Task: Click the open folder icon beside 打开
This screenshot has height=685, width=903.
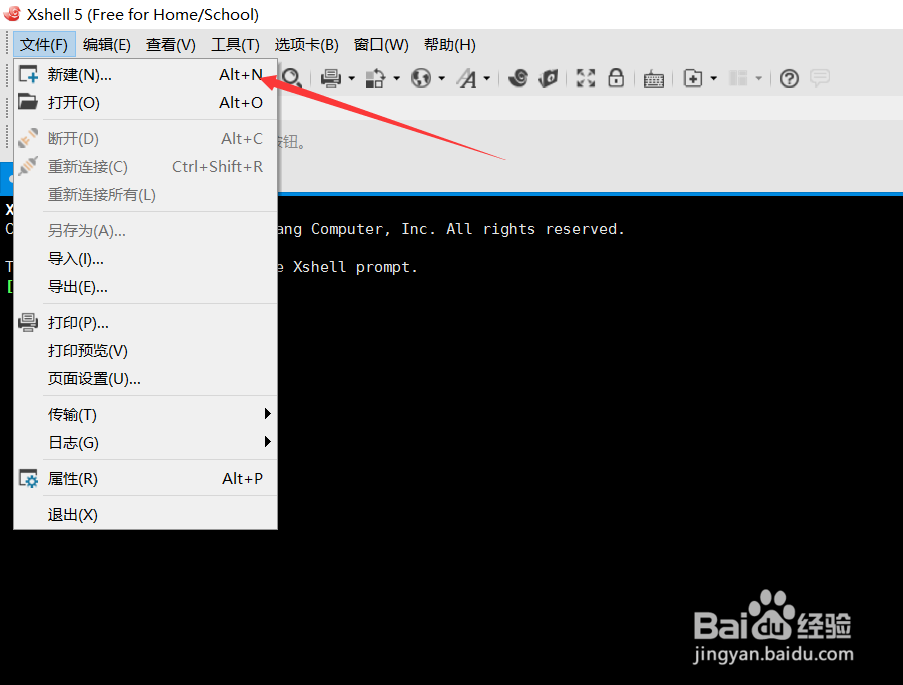Action: (x=28, y=102)
